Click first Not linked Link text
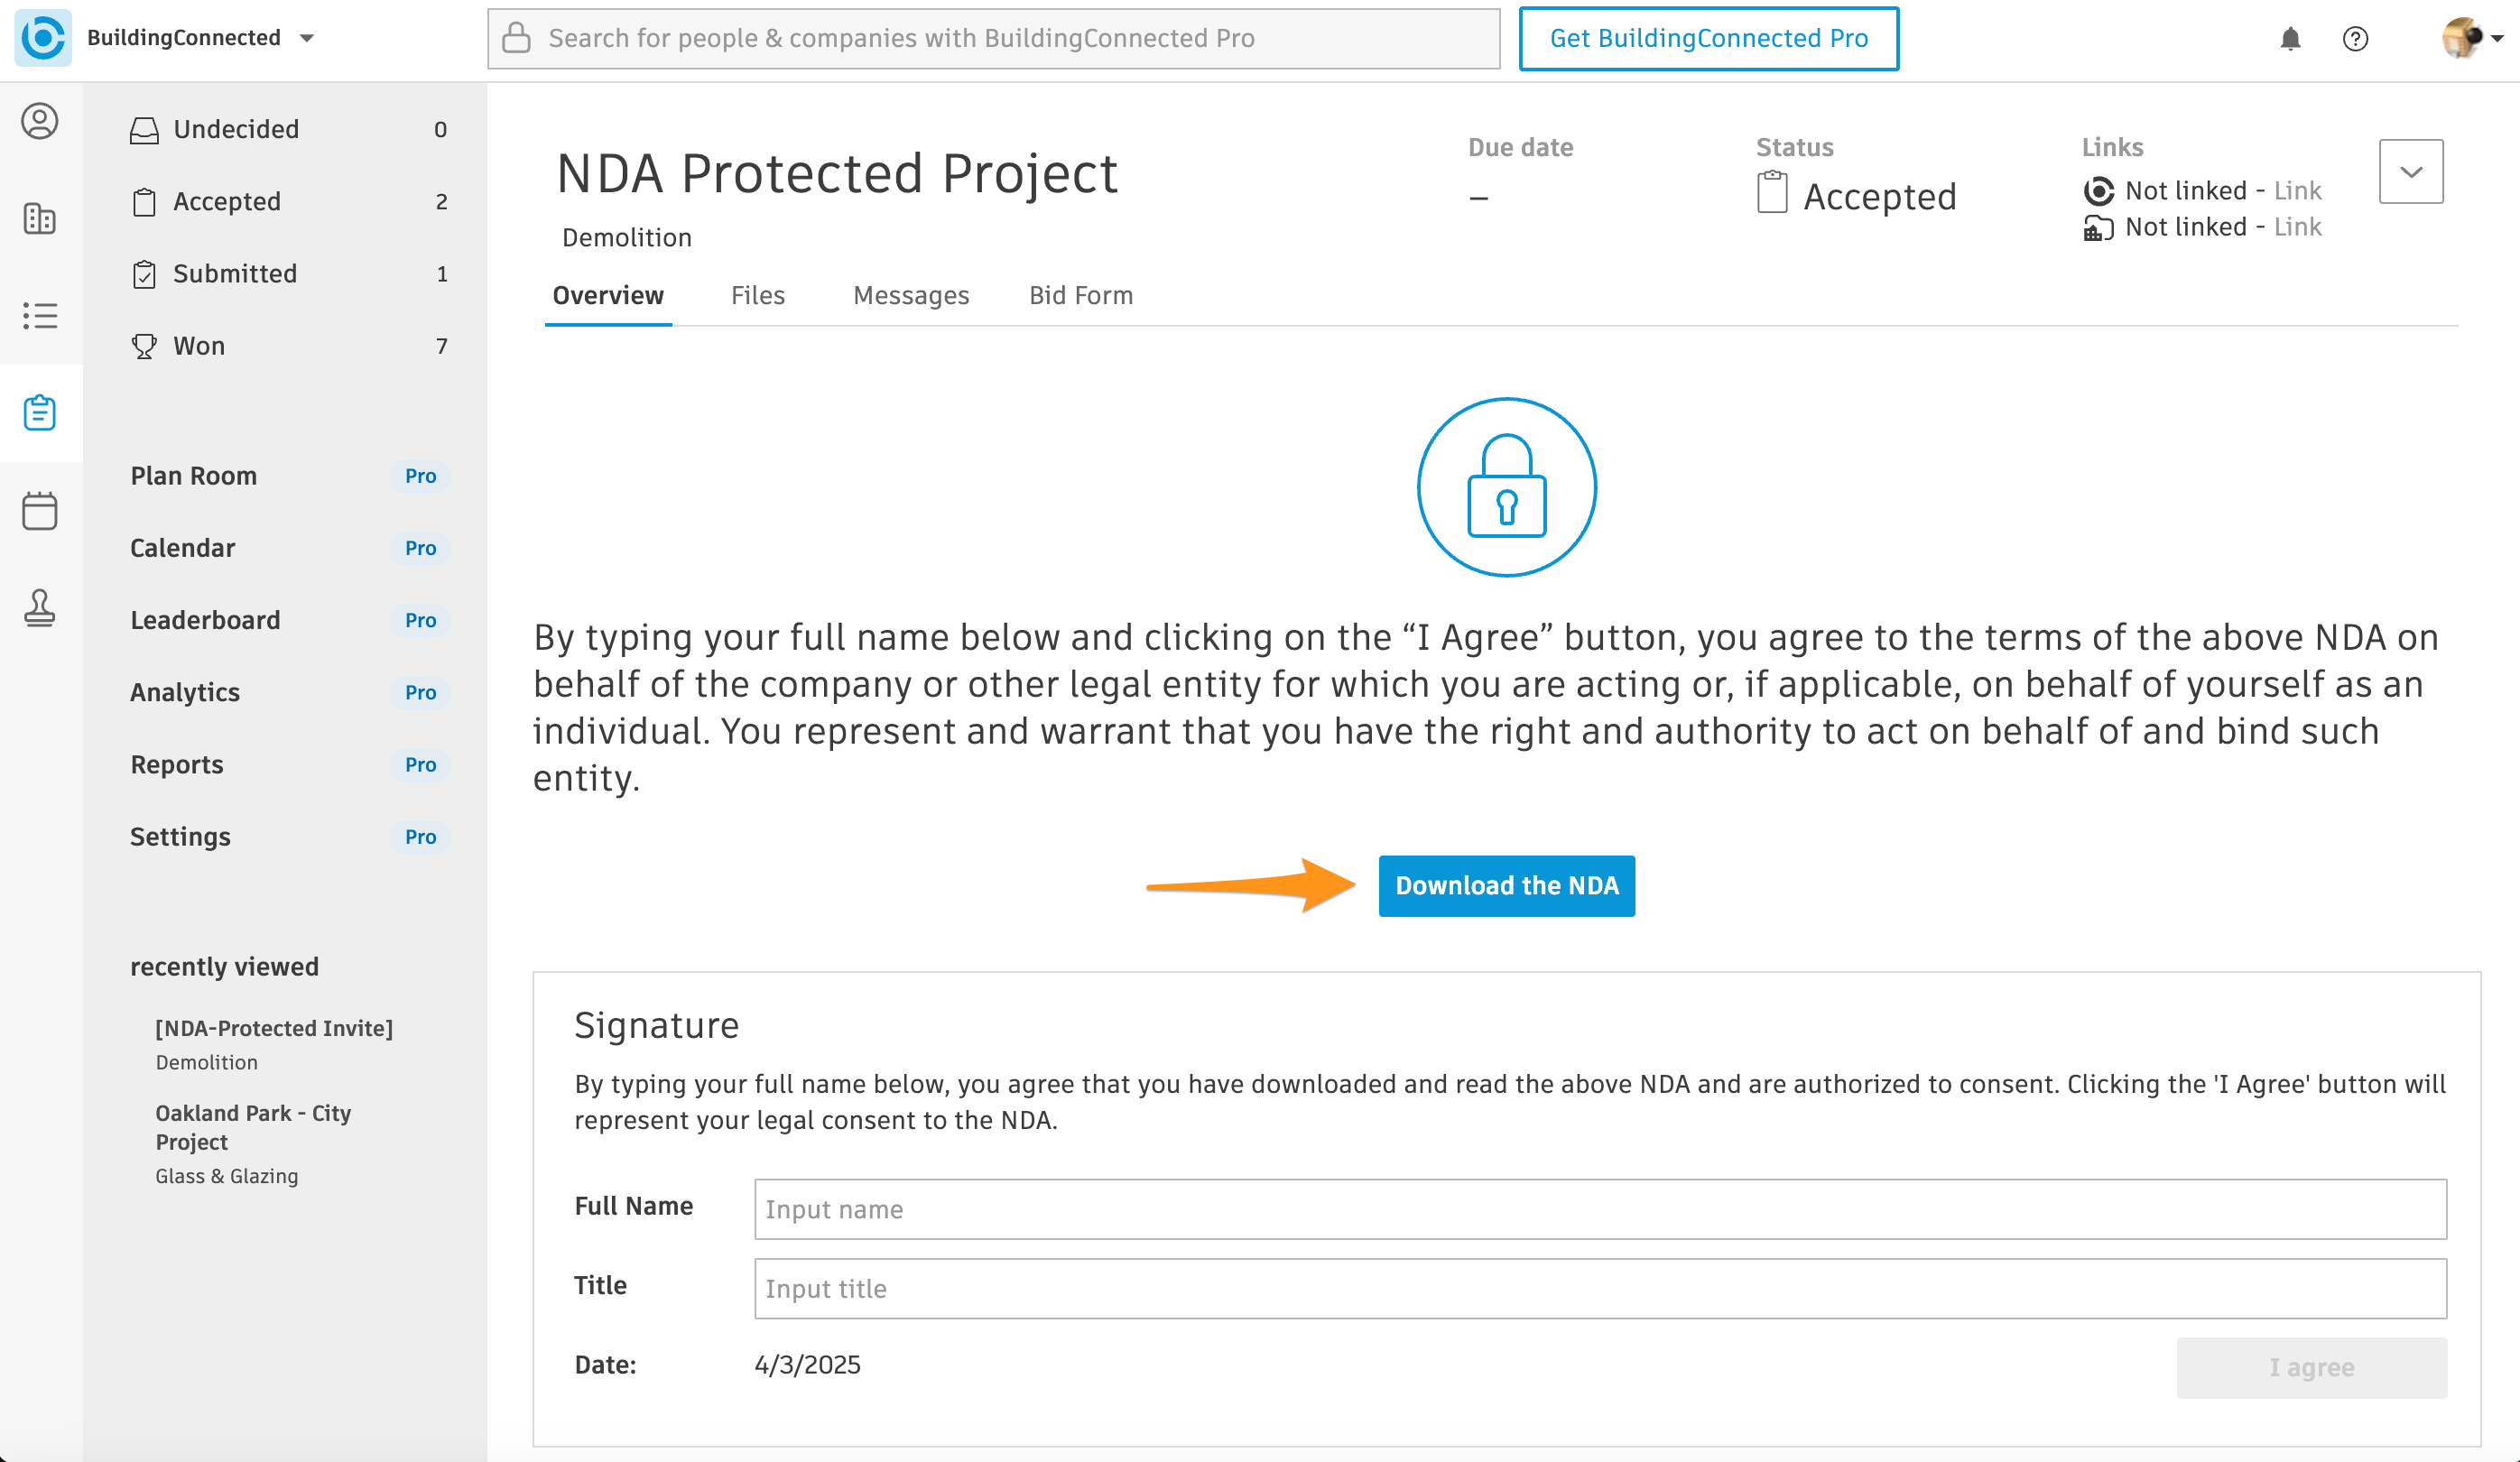Viewport: 2520px width, 1462px height. click(2297, 191)
